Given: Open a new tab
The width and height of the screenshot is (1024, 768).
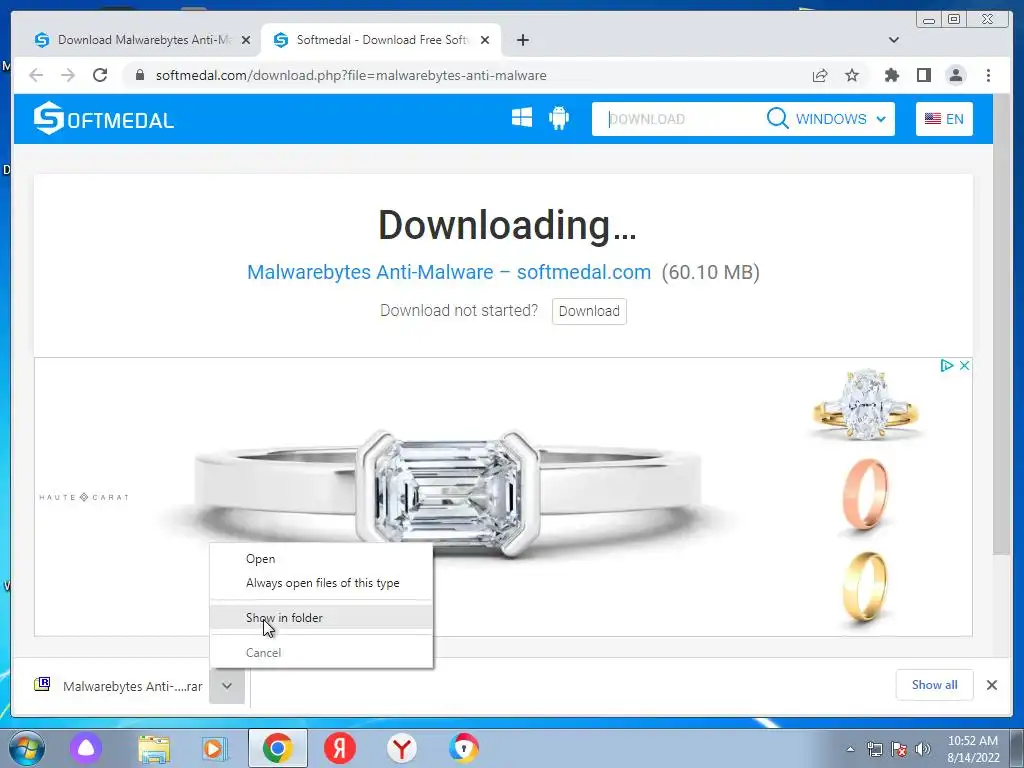Looking at the screenshot, I should [x=522, y=40].
